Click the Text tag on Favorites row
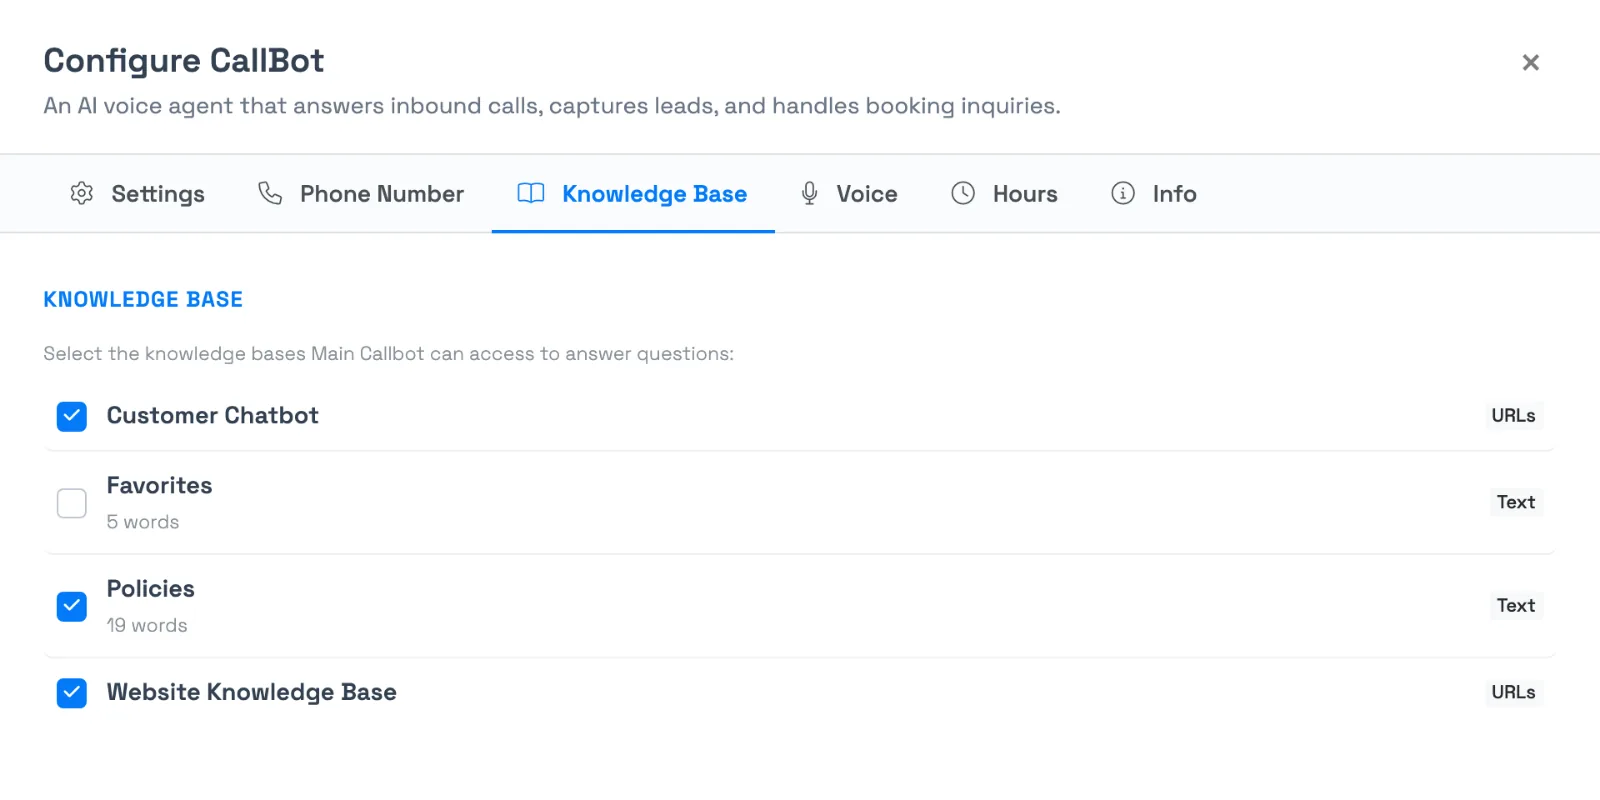The width and height of the screenshot is (1600, 800). 1516,502
